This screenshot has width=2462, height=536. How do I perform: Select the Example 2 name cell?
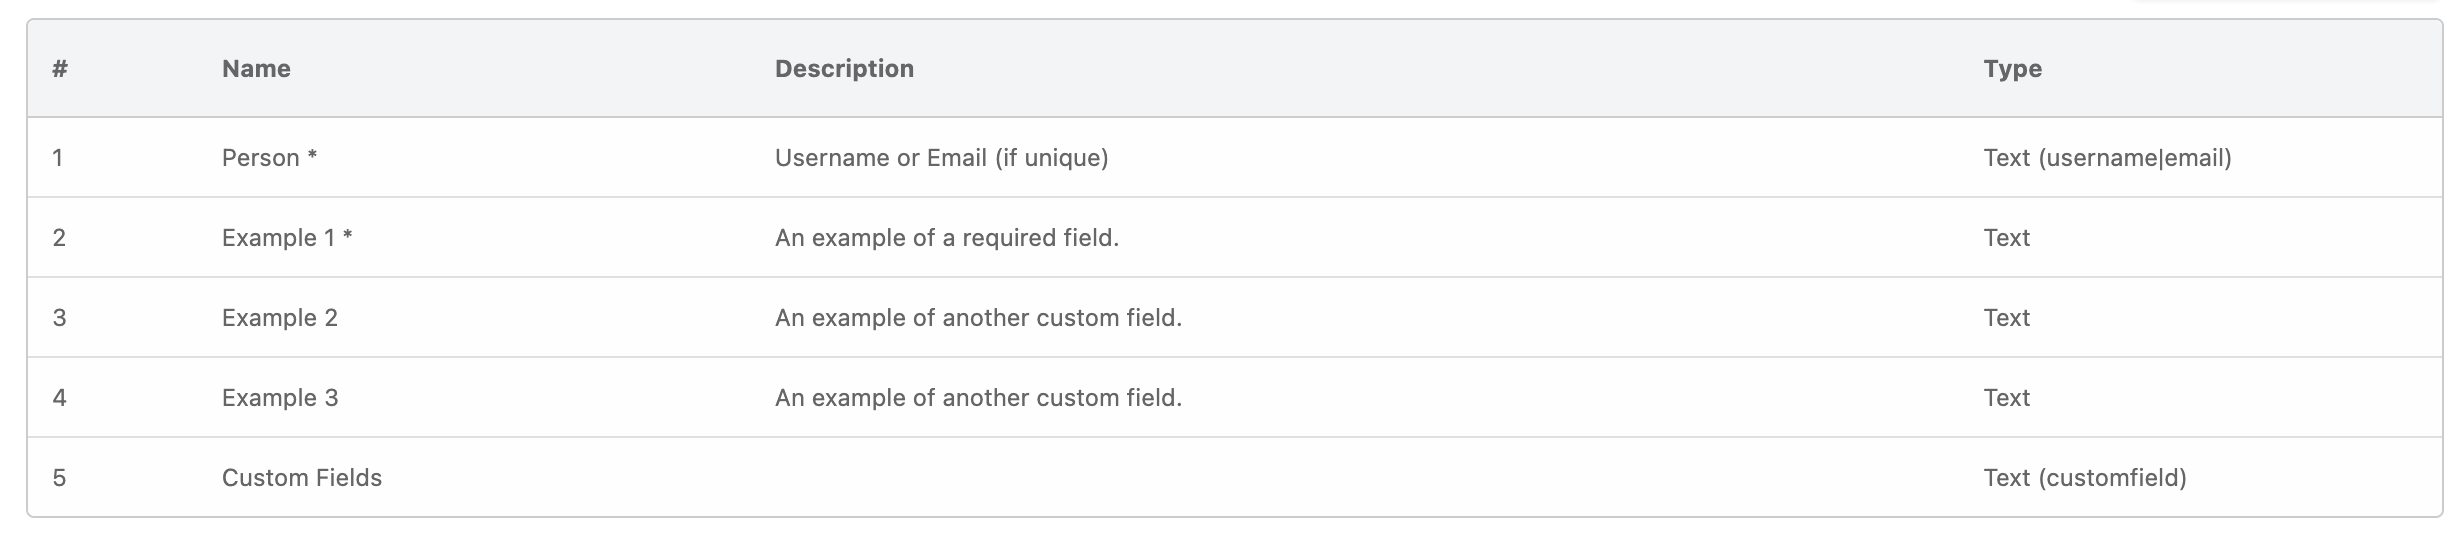(280, 318)
